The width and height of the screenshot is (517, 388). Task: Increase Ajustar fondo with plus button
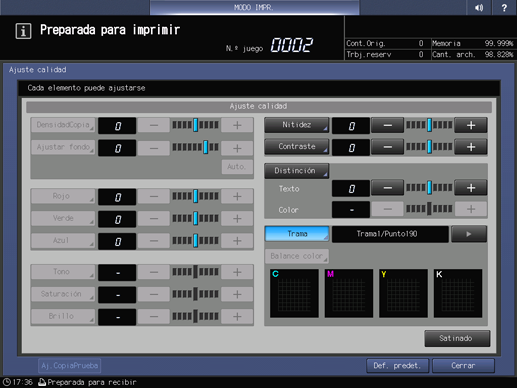click(x=237, y=148)
